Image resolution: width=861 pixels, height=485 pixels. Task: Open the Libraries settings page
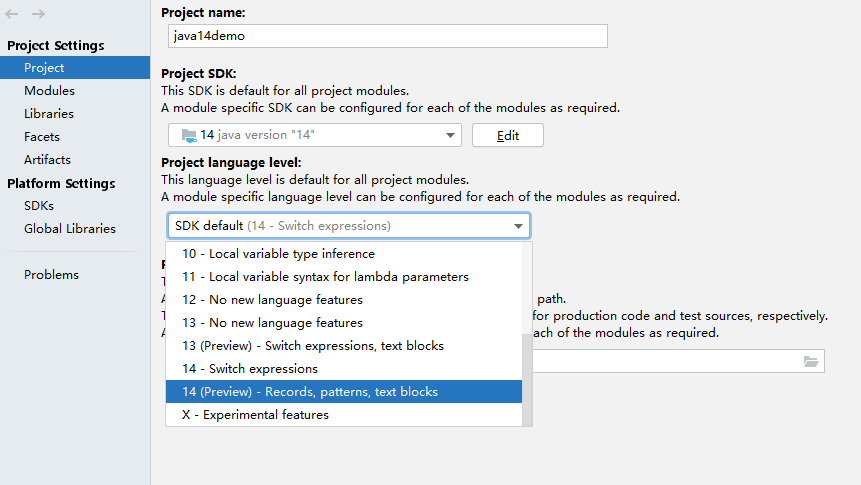click(x=49, y=114)
